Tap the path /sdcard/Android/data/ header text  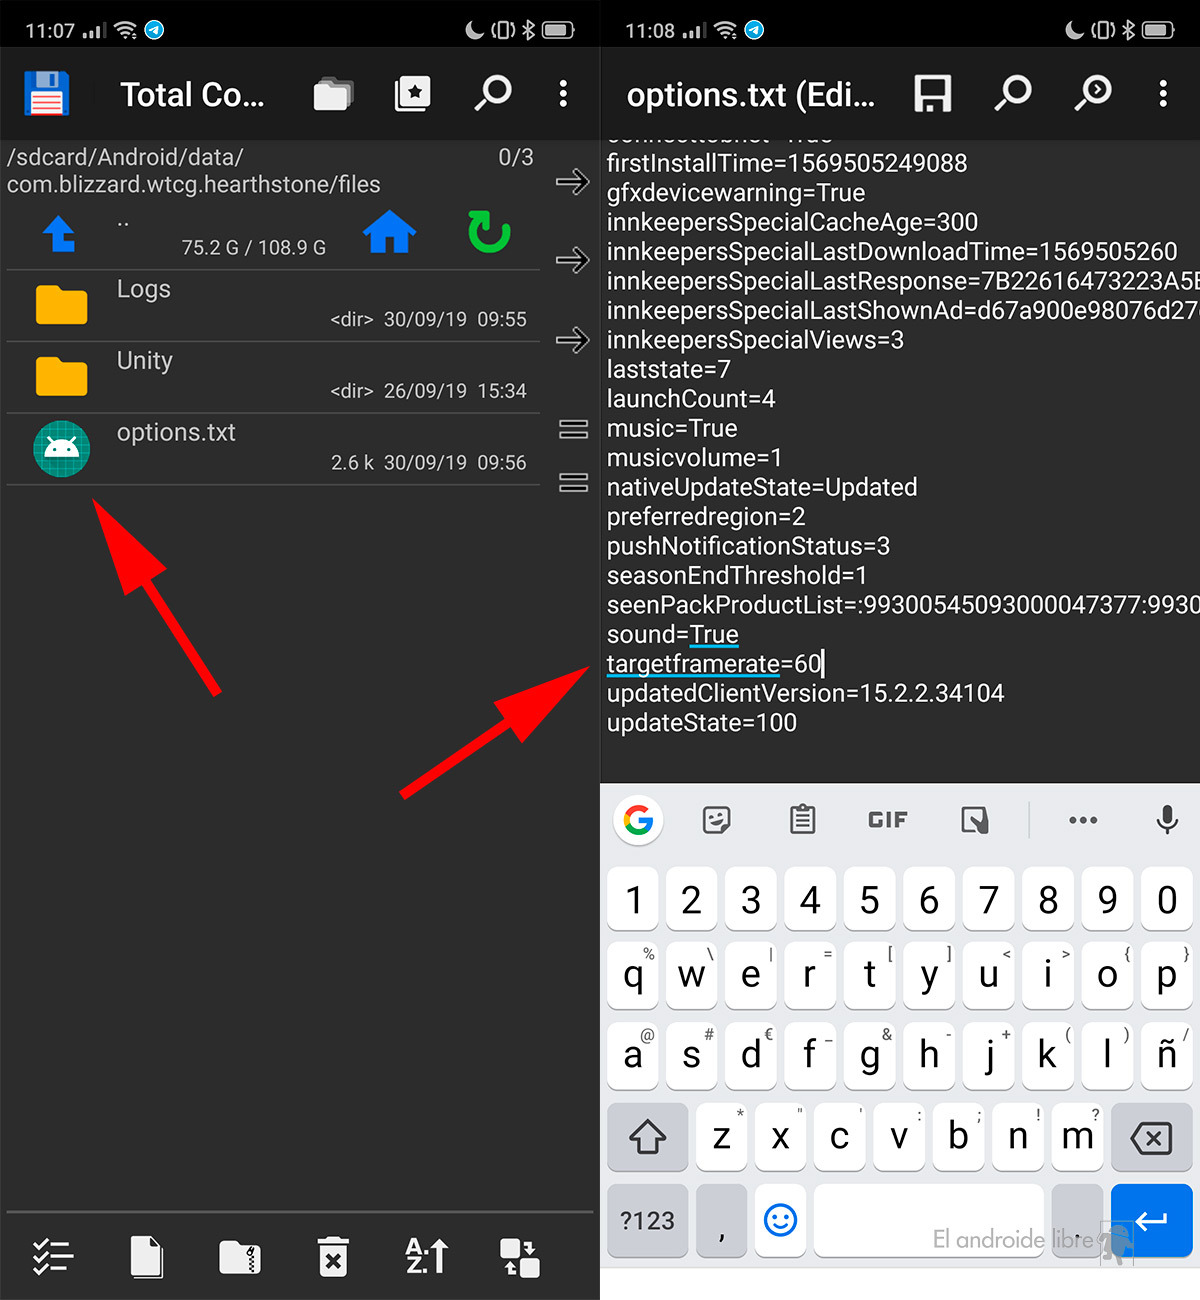[125, 157]
